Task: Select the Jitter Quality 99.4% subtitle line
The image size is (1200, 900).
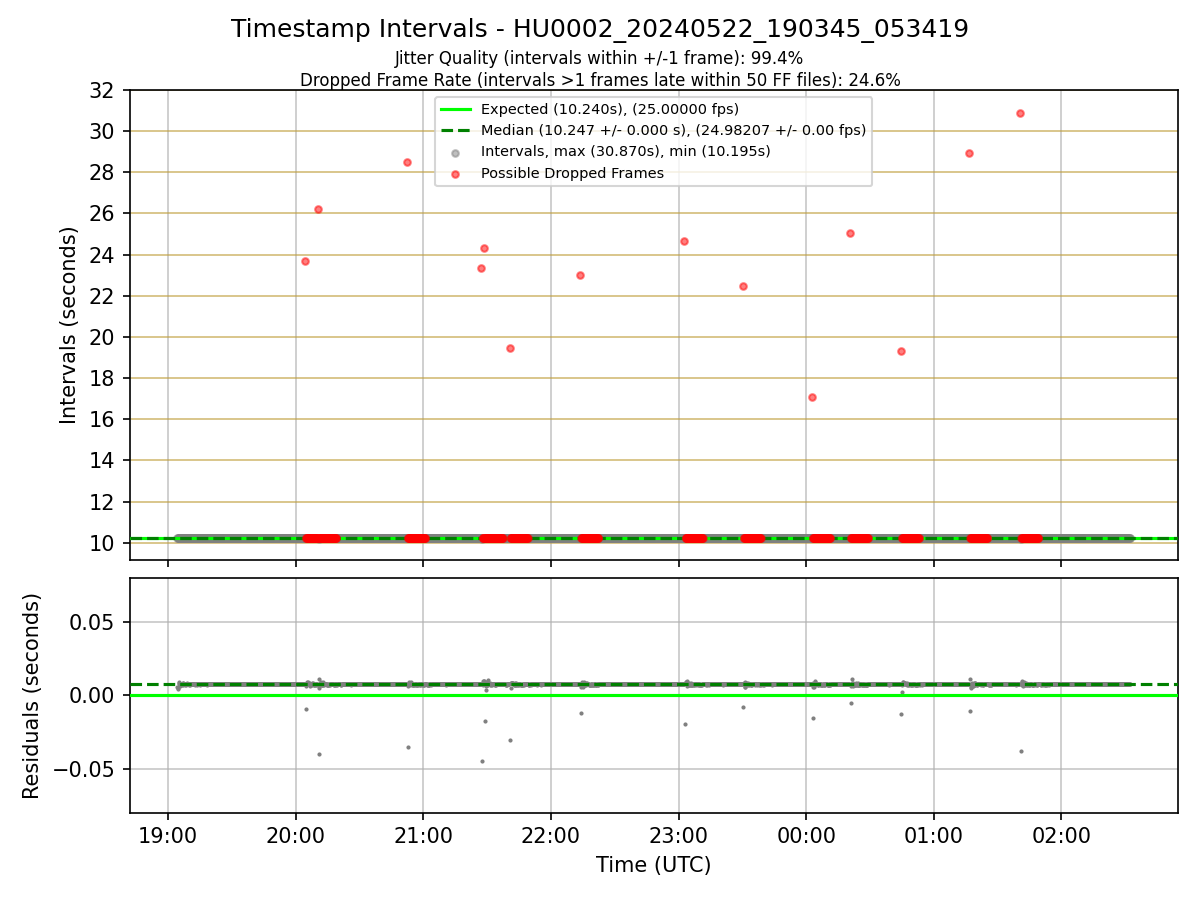Action: [599, 58]
